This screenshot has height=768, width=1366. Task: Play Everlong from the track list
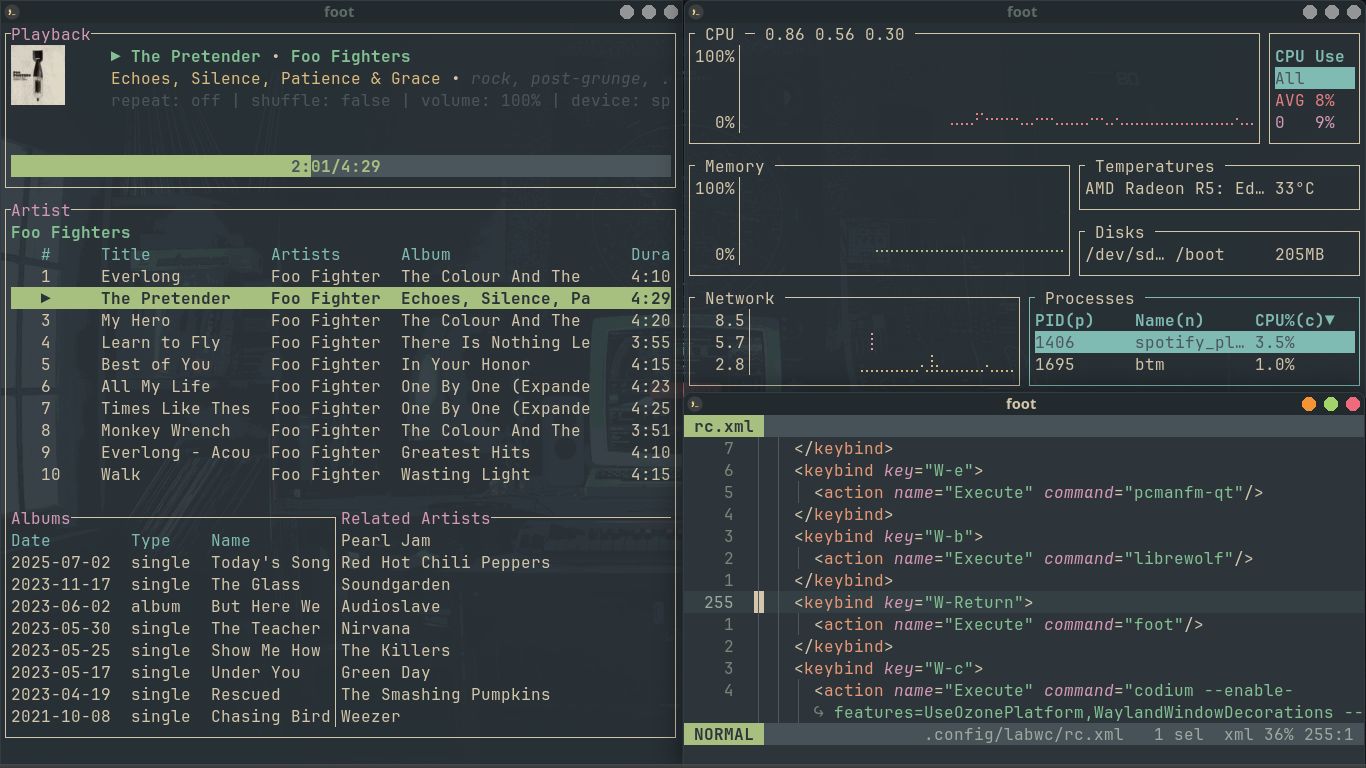138,276
